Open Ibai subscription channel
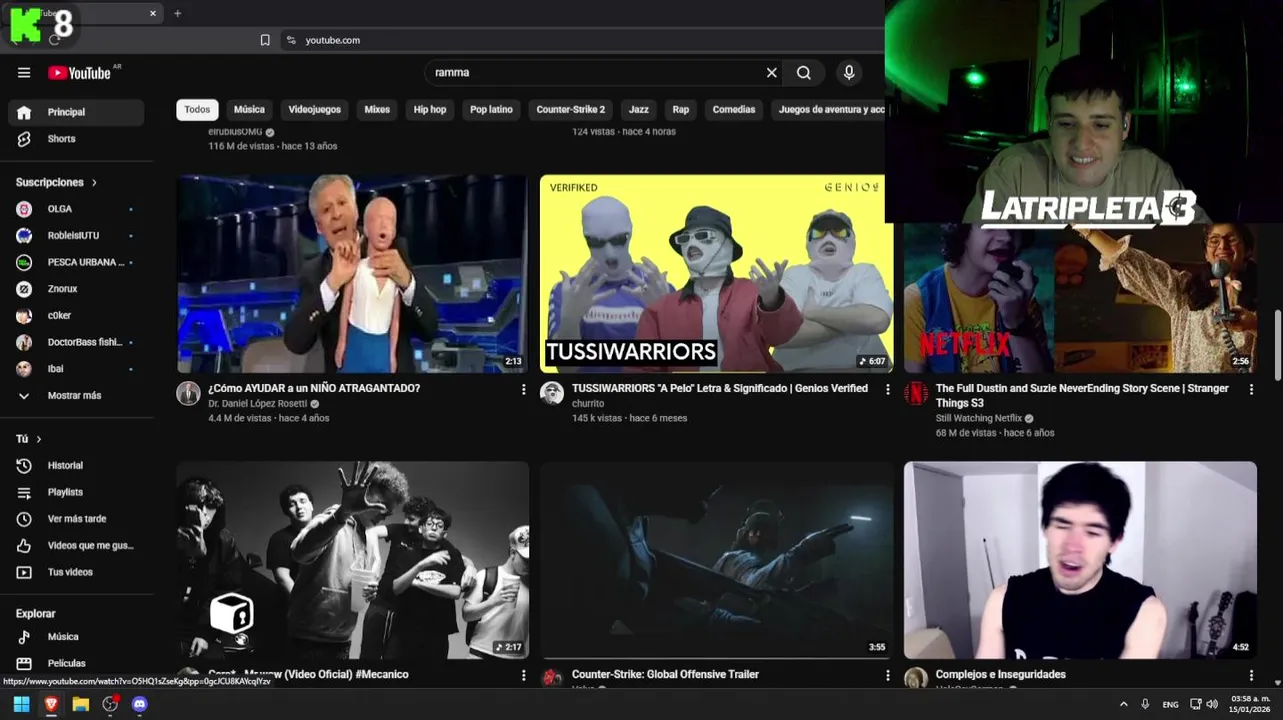 click(x=76, y=369)
